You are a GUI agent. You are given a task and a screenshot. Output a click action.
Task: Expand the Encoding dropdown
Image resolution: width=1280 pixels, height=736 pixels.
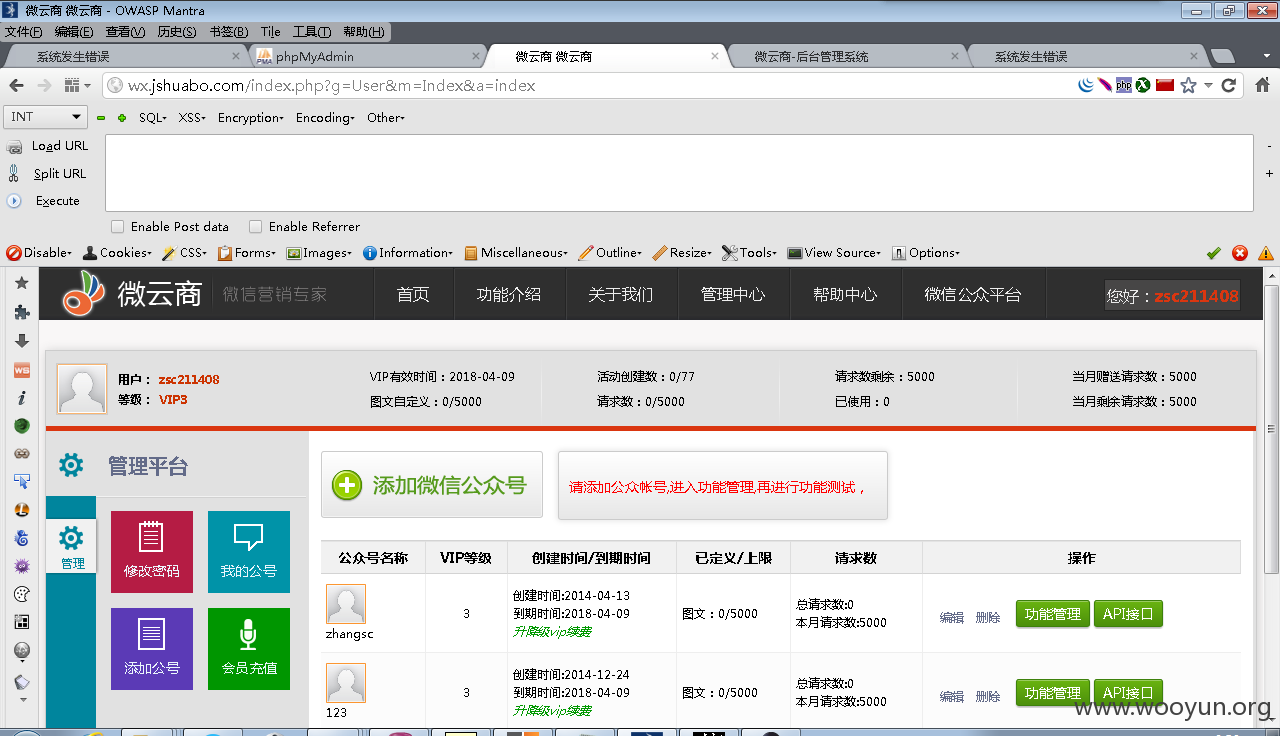[x=325, y=118]
